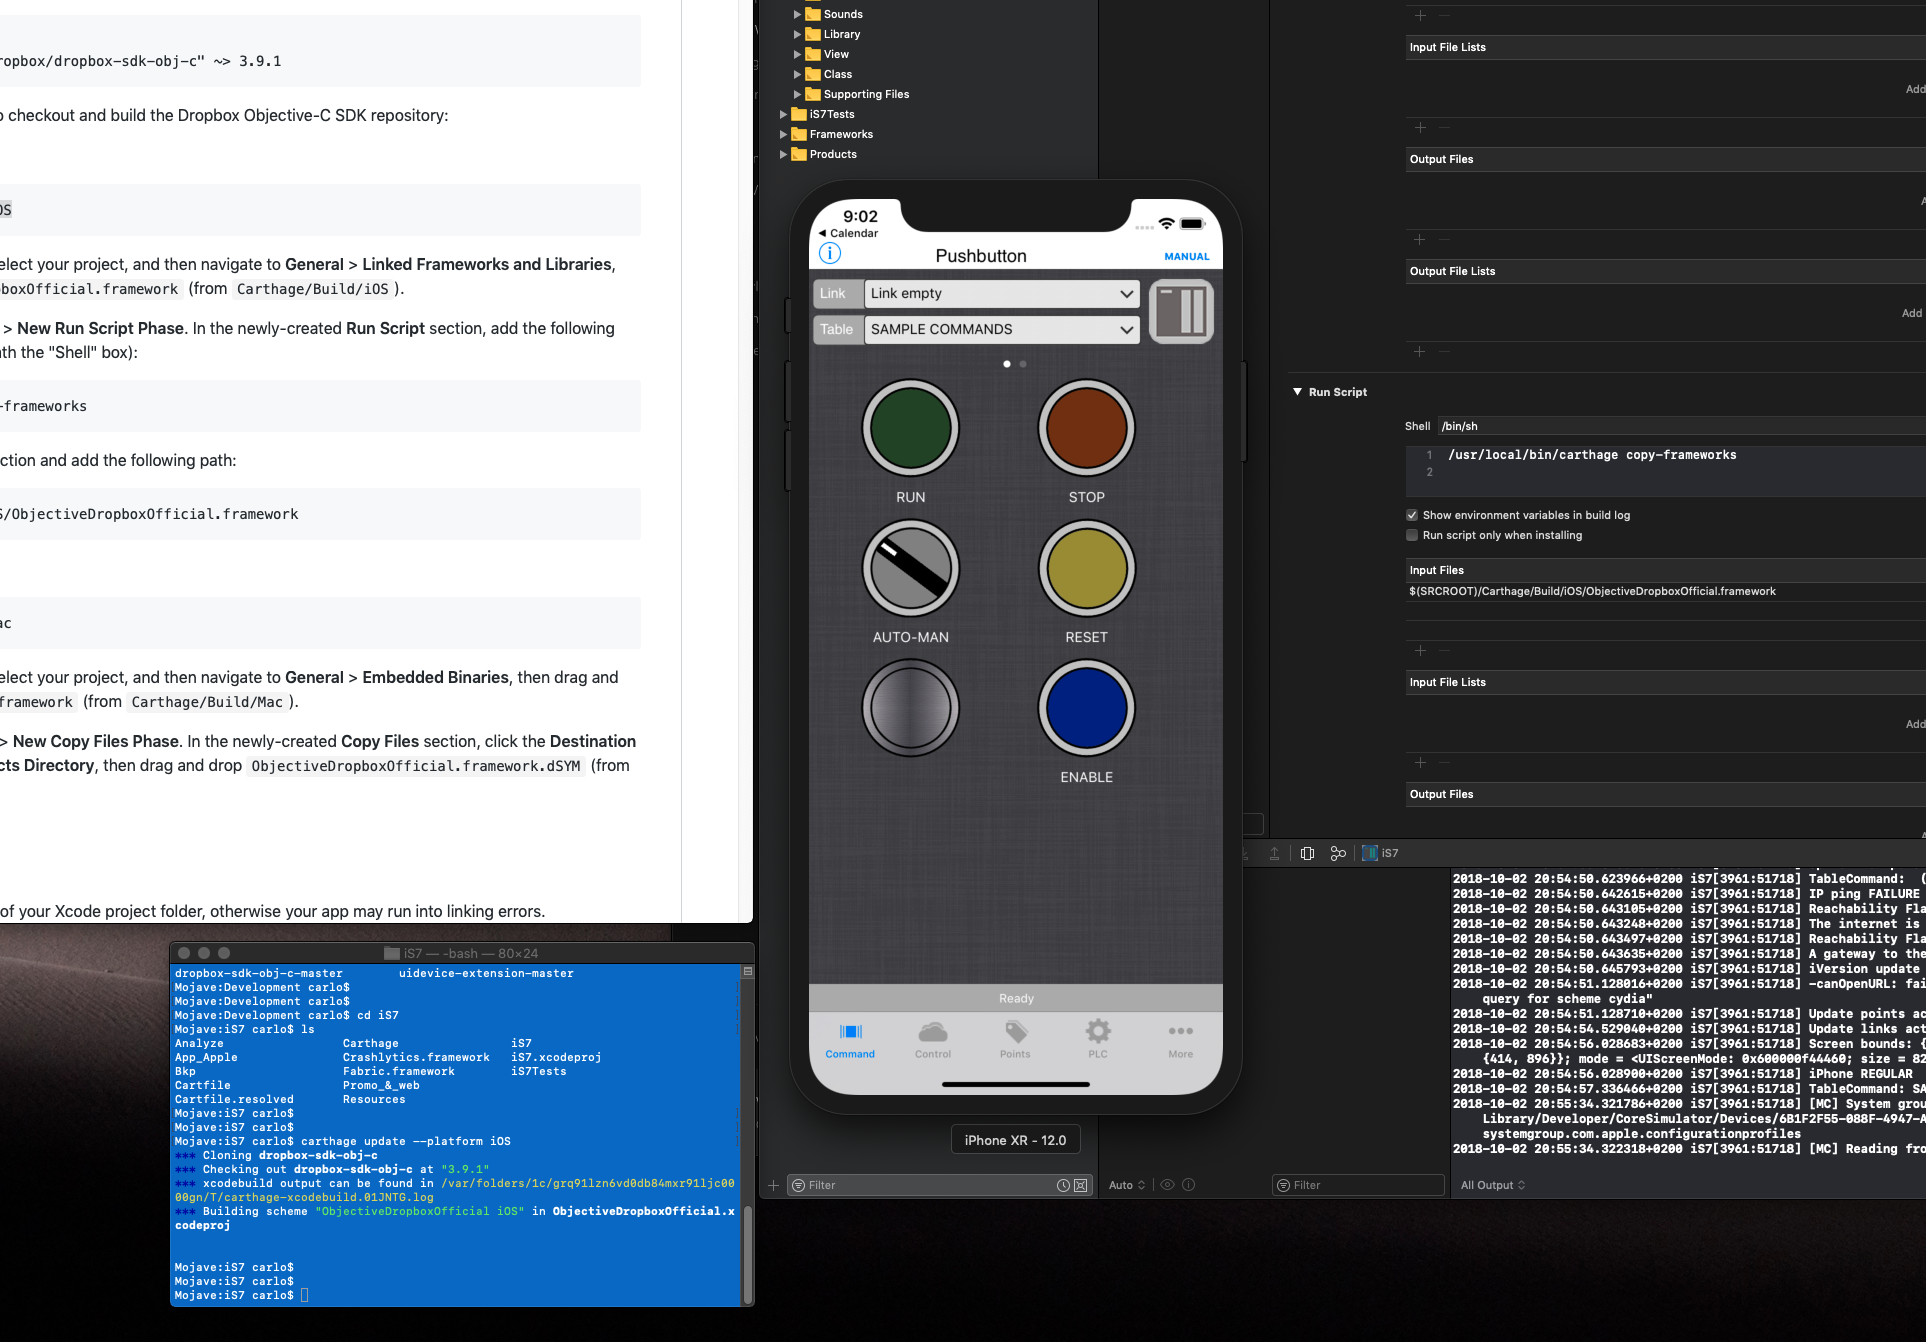Click the Link label button beside dropdown
The image size is (1926, 1342).
pyautogui.click(x=838, y=293)
